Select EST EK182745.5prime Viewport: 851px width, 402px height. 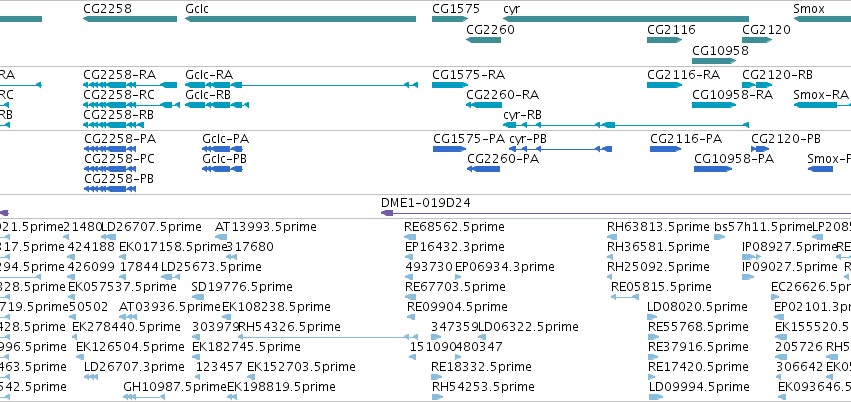246,347
